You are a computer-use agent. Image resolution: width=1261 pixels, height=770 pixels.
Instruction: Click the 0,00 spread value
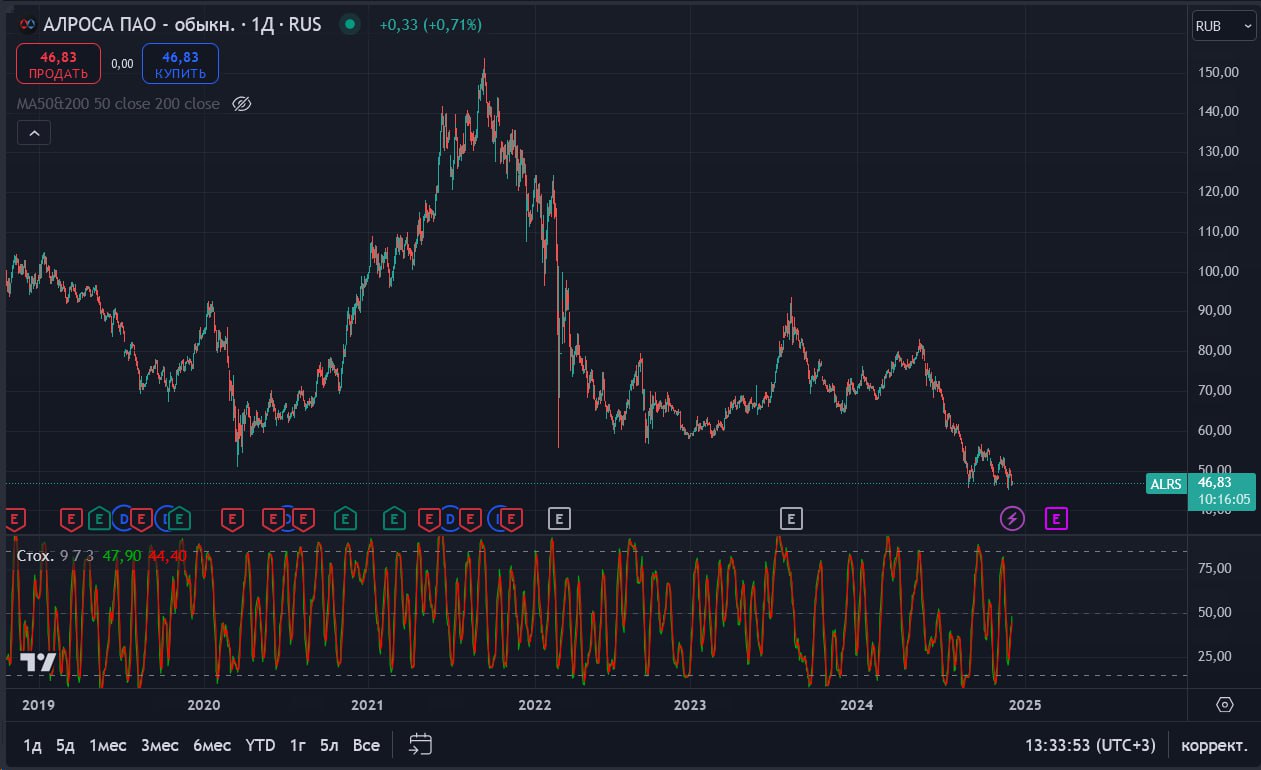coord(122,64)
